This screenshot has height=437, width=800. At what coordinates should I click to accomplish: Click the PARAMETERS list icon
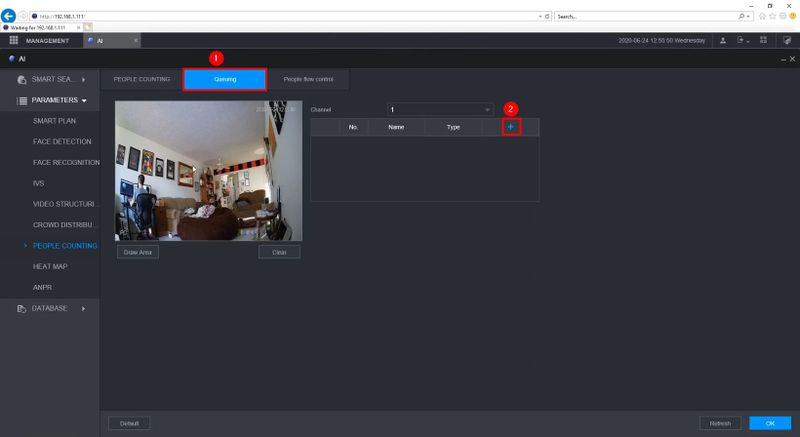[22, 100]
